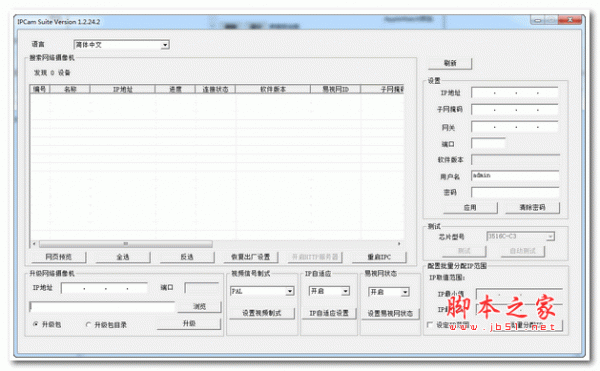This screenshot has width=600, height=371.
Task: Click the device list horizontal scrollbar thumb
Action: coord(126,244)
